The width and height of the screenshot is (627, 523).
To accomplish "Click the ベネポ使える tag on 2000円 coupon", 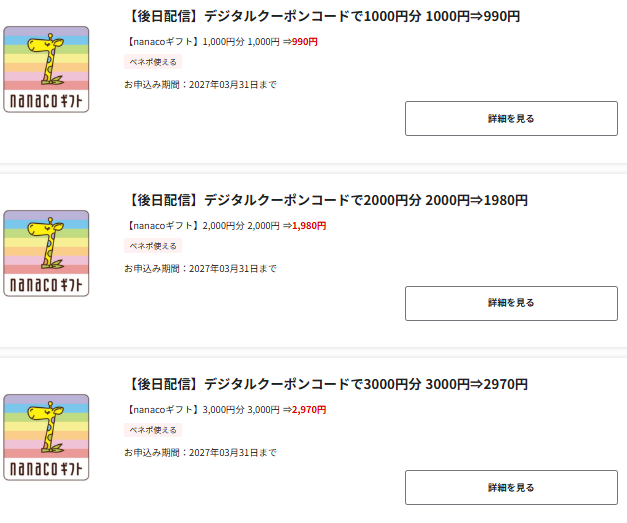I will (x=153, y=245).
